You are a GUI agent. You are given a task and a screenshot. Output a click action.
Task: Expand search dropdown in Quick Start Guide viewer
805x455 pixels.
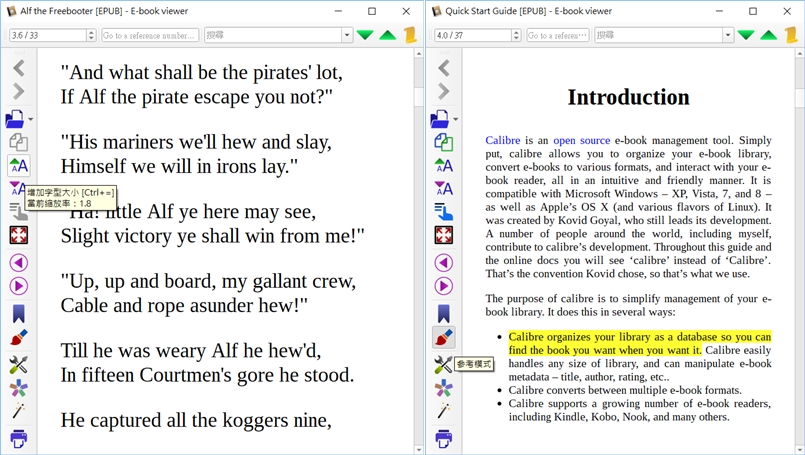(x=728, y=35)
